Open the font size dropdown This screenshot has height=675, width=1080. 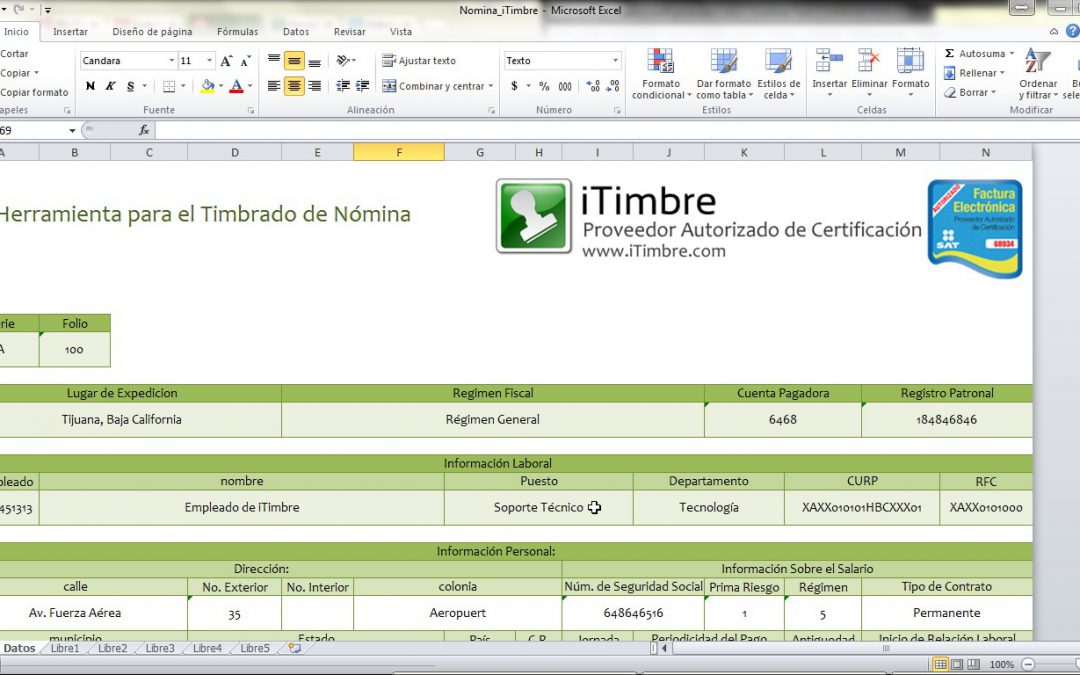(x=210, y=61)
